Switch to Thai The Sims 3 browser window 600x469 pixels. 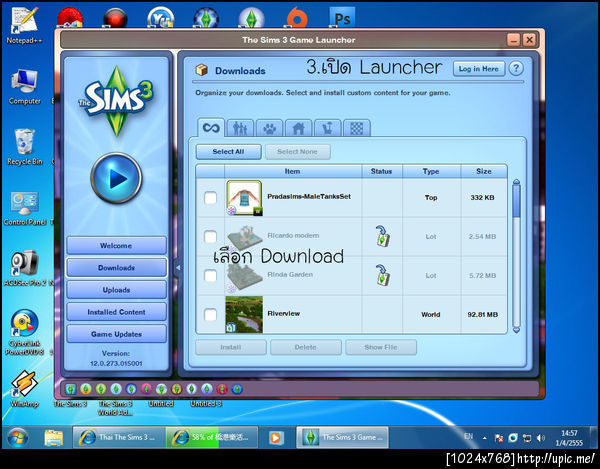point(119,437)
